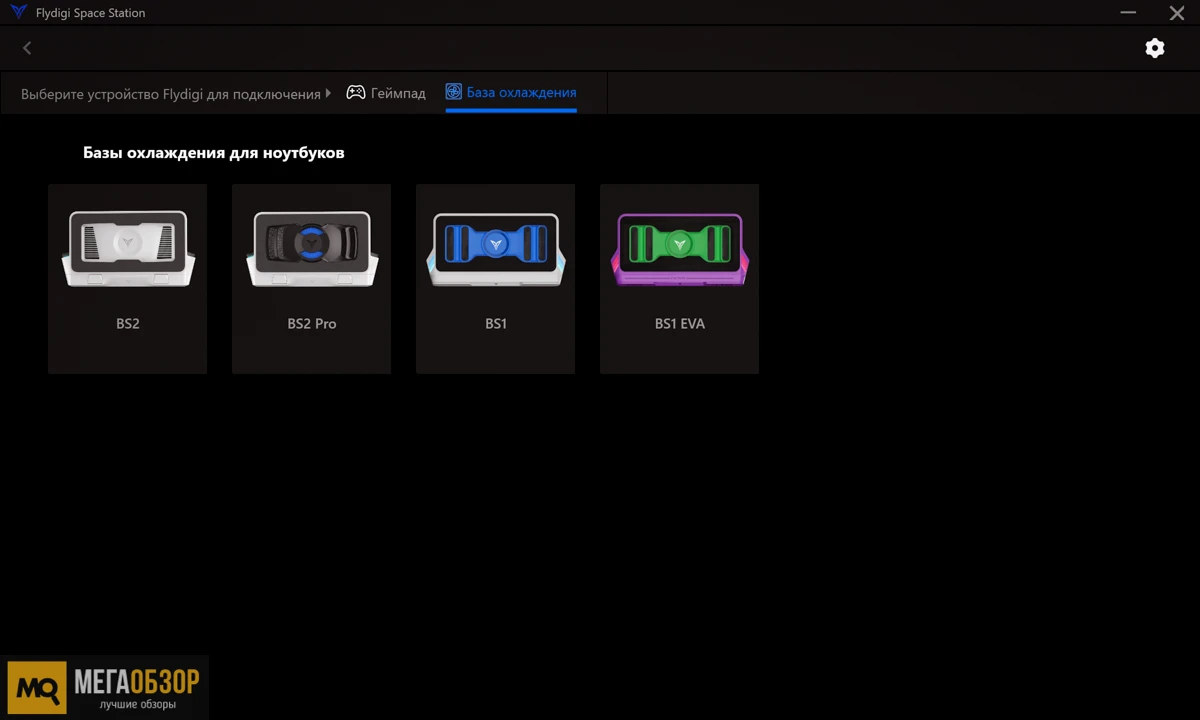Switch to the Геймпад tab

click(x=386, y=93)
